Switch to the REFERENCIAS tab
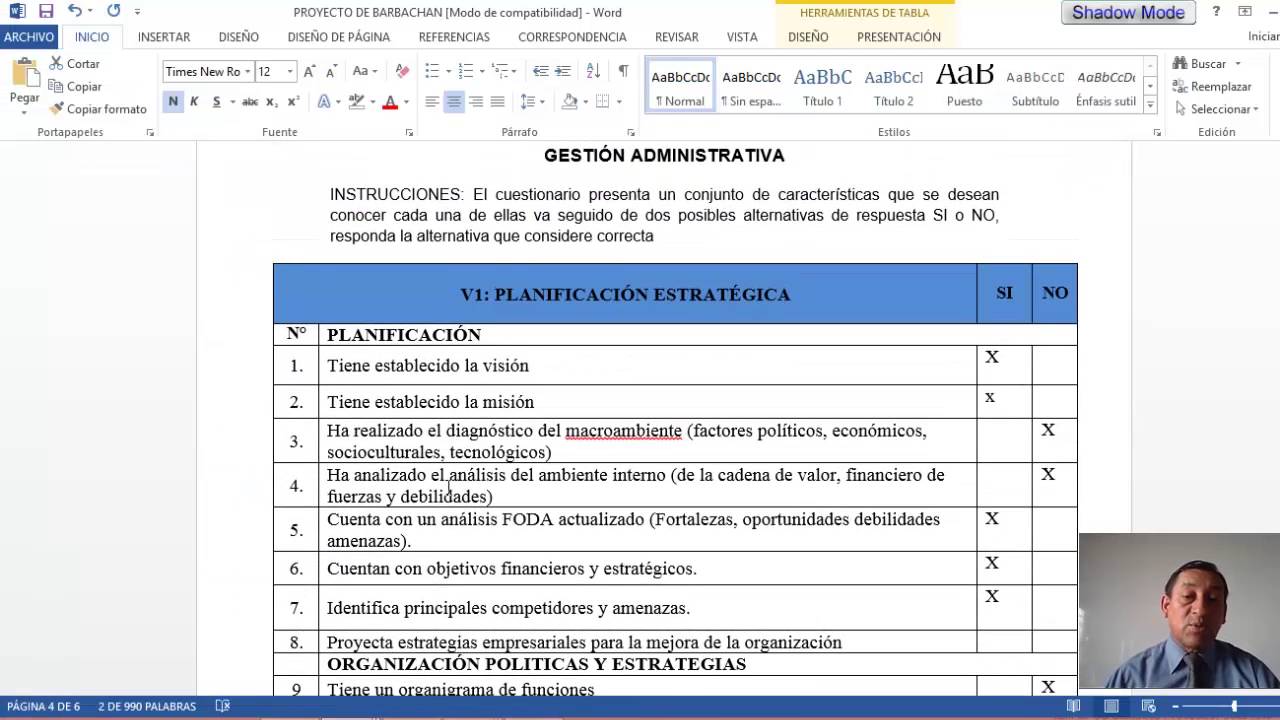This screenshot has height=720, width=1280. pyautogui.click(x=454, y=37)
